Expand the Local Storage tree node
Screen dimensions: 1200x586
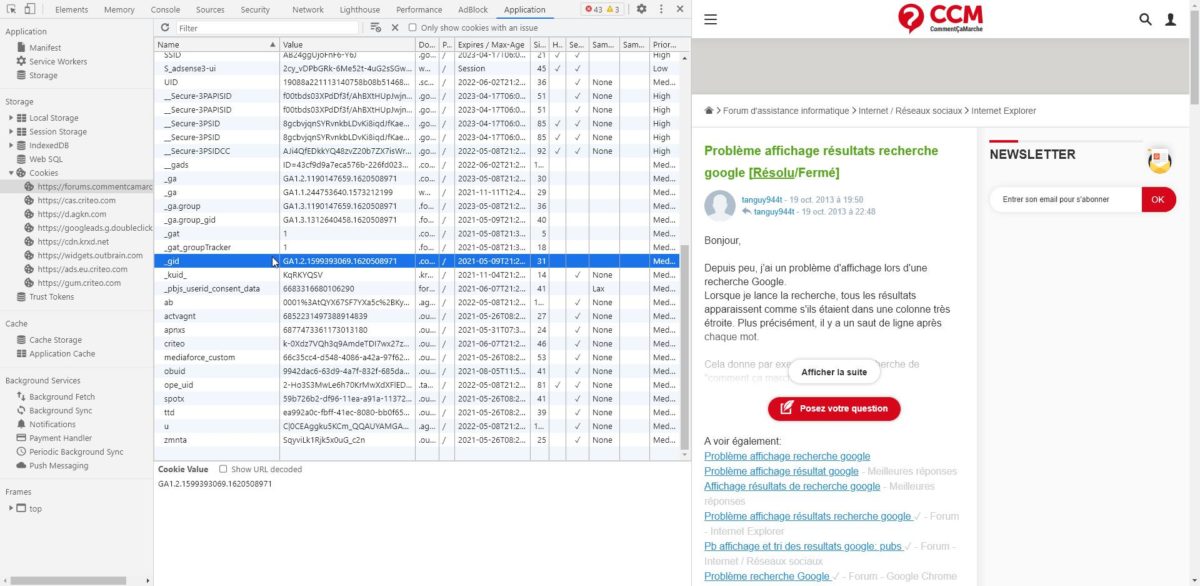(x=10, y=118)
